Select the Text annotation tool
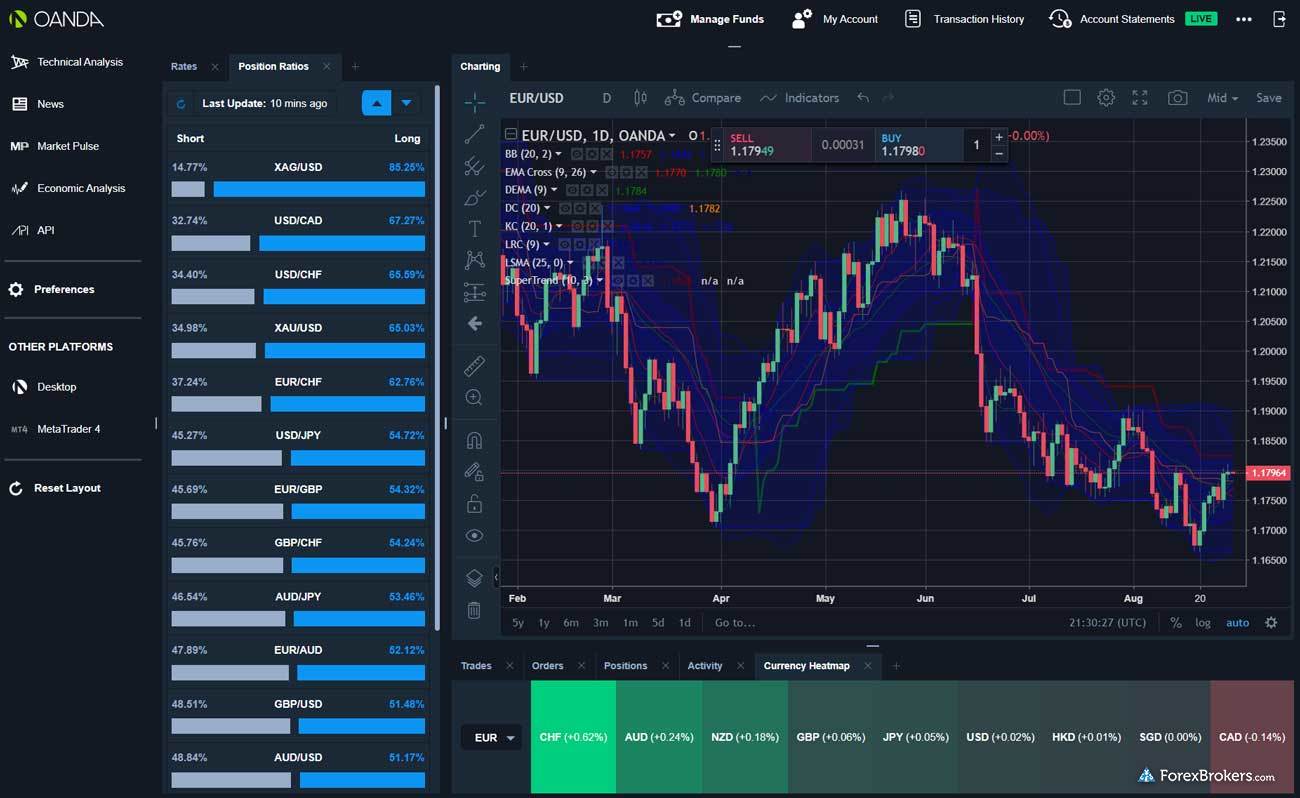 (475, 229)
